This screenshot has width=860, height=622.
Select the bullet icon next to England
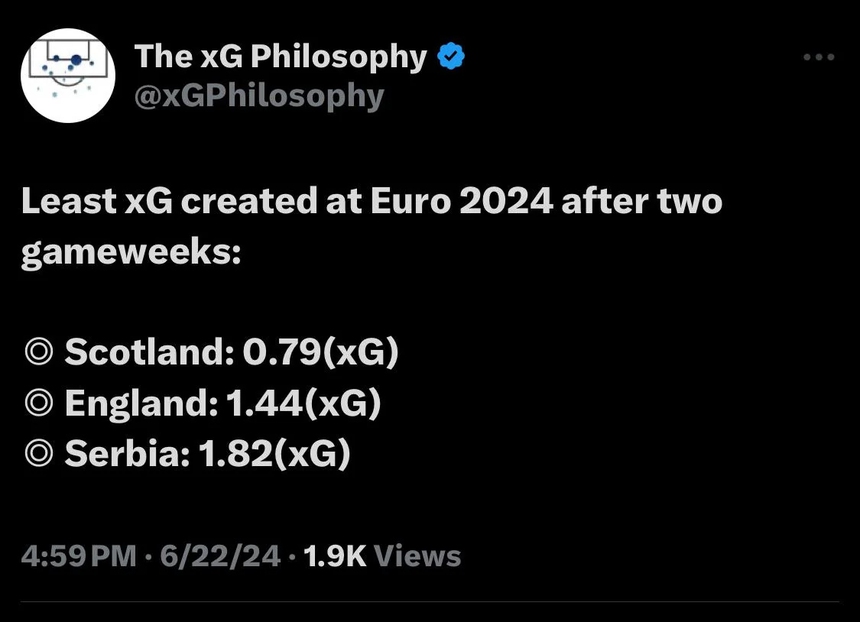36,403
